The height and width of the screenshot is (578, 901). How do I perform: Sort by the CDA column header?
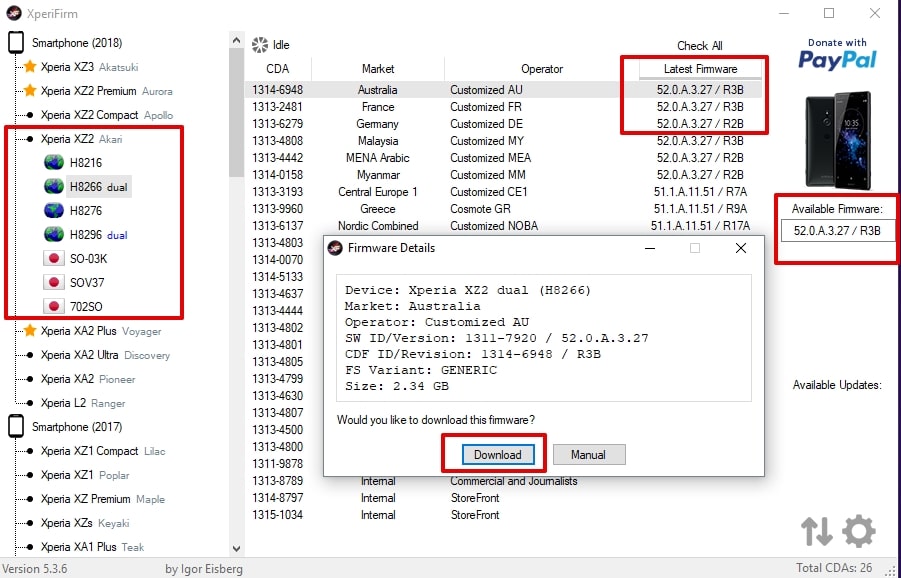click(278, 69)
